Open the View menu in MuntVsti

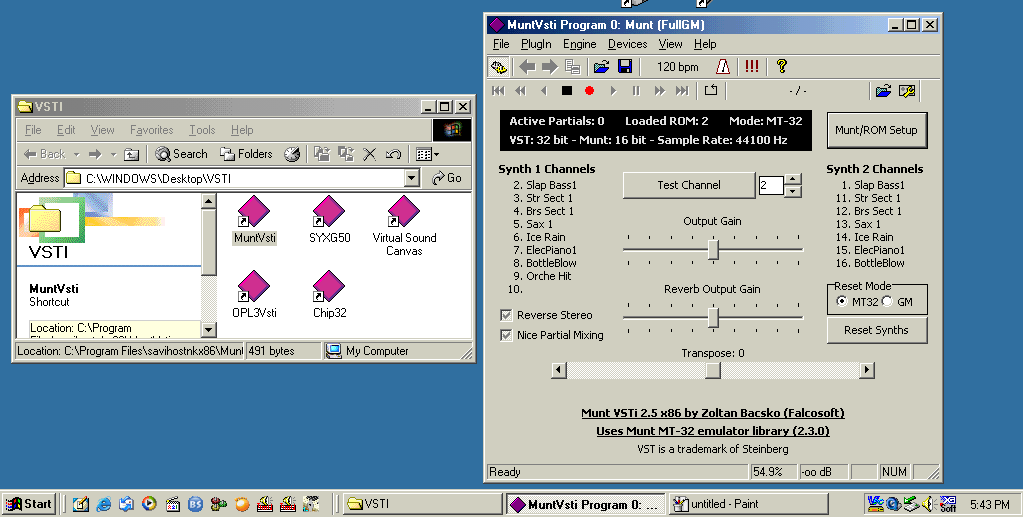[x=670, y=44]
